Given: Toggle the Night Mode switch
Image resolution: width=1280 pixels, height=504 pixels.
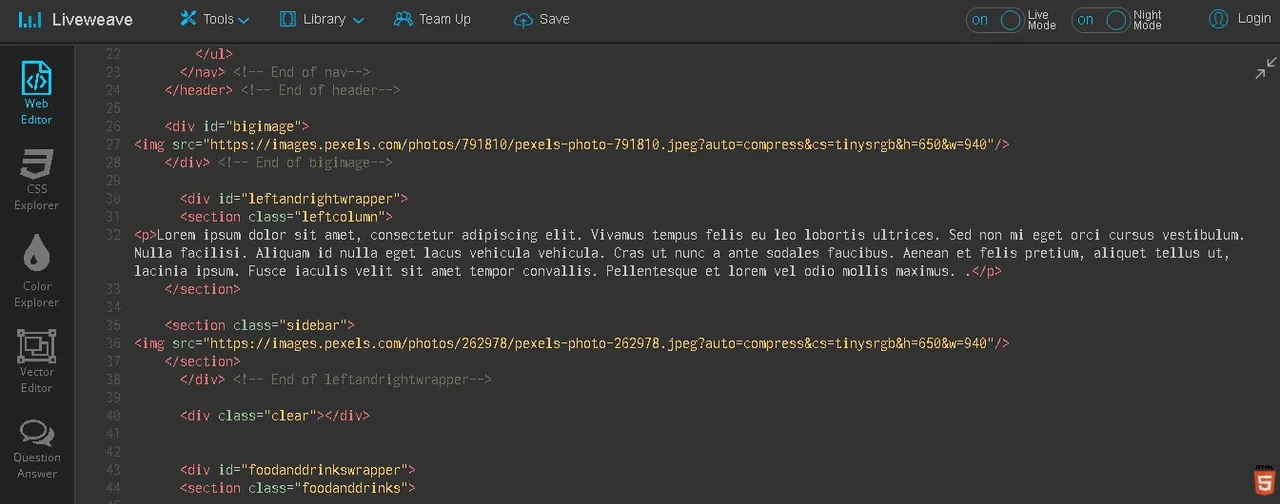Looking at the screenshot, I should pos(1100,20).
